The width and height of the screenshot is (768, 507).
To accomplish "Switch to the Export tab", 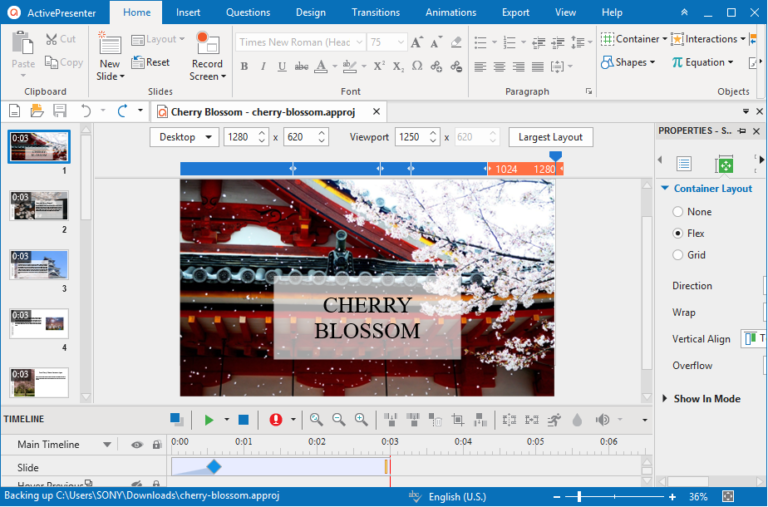I will pos(515,12).
